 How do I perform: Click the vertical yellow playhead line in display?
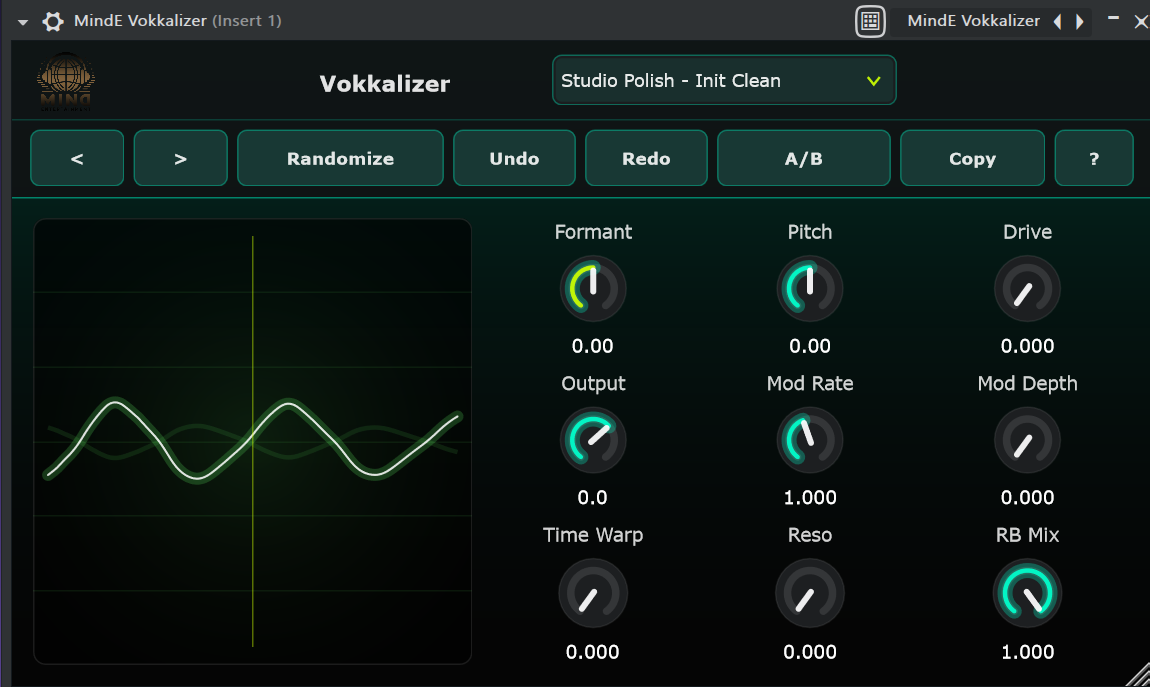click(x=252, y=441)
